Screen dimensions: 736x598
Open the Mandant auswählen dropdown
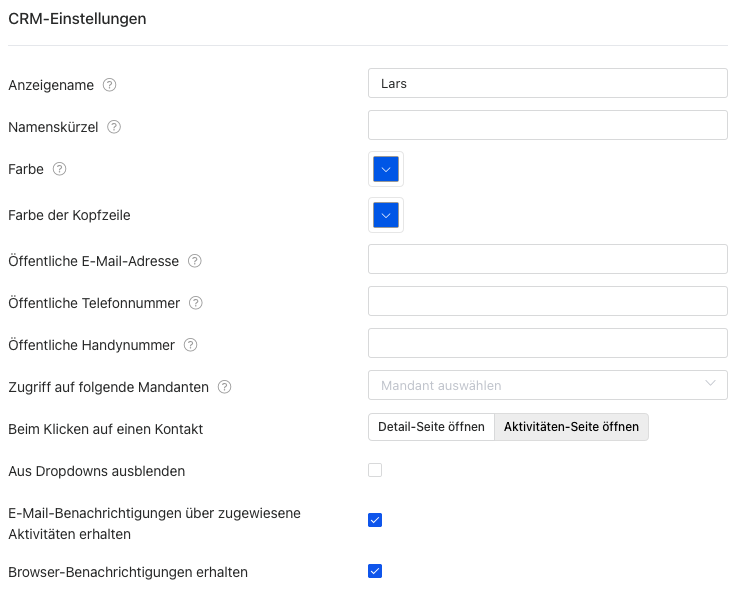coord(547,385)
